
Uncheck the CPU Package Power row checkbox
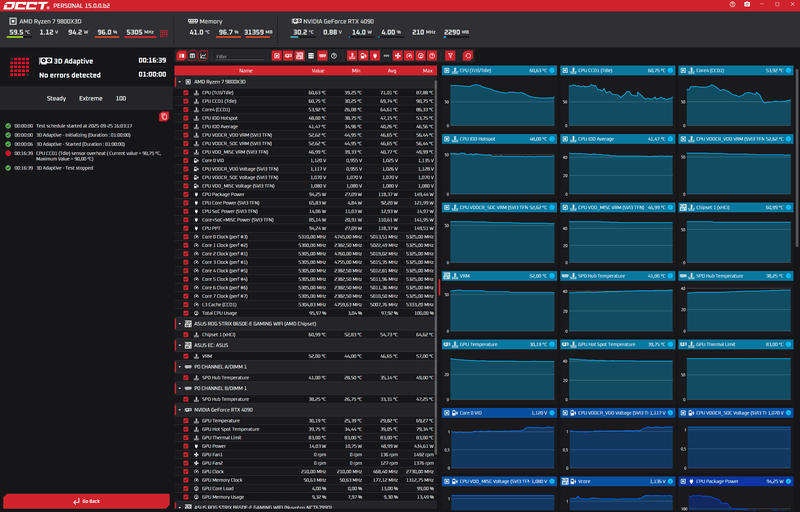[x=186, y=194]
